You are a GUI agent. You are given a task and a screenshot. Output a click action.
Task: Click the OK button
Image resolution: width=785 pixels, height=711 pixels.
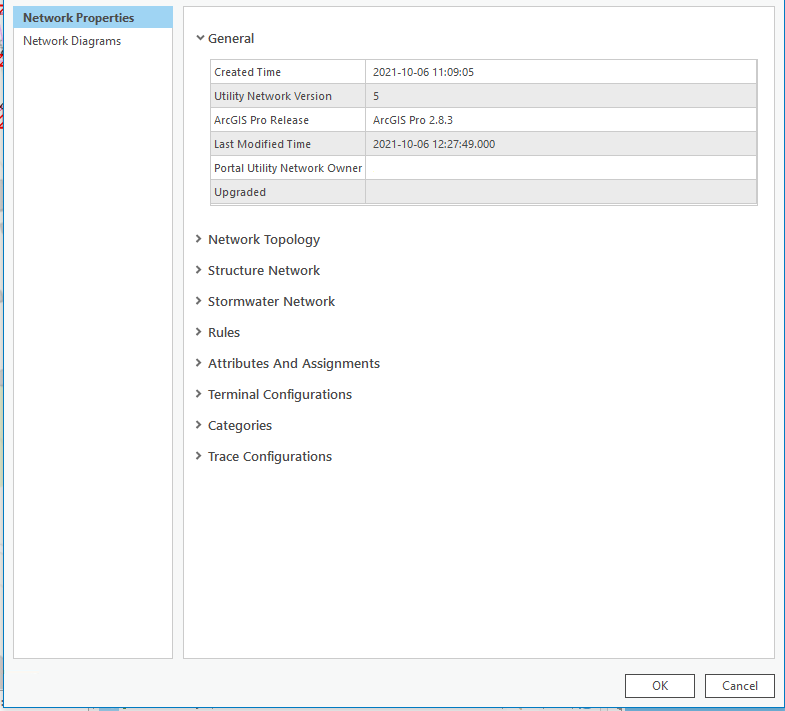click(x=660, y=685)
